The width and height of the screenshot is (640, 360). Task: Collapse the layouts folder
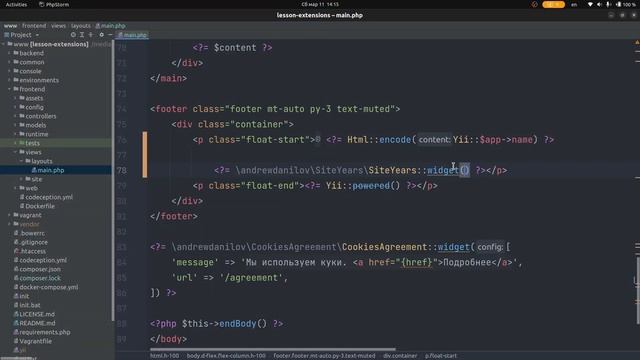click(21, 161)
